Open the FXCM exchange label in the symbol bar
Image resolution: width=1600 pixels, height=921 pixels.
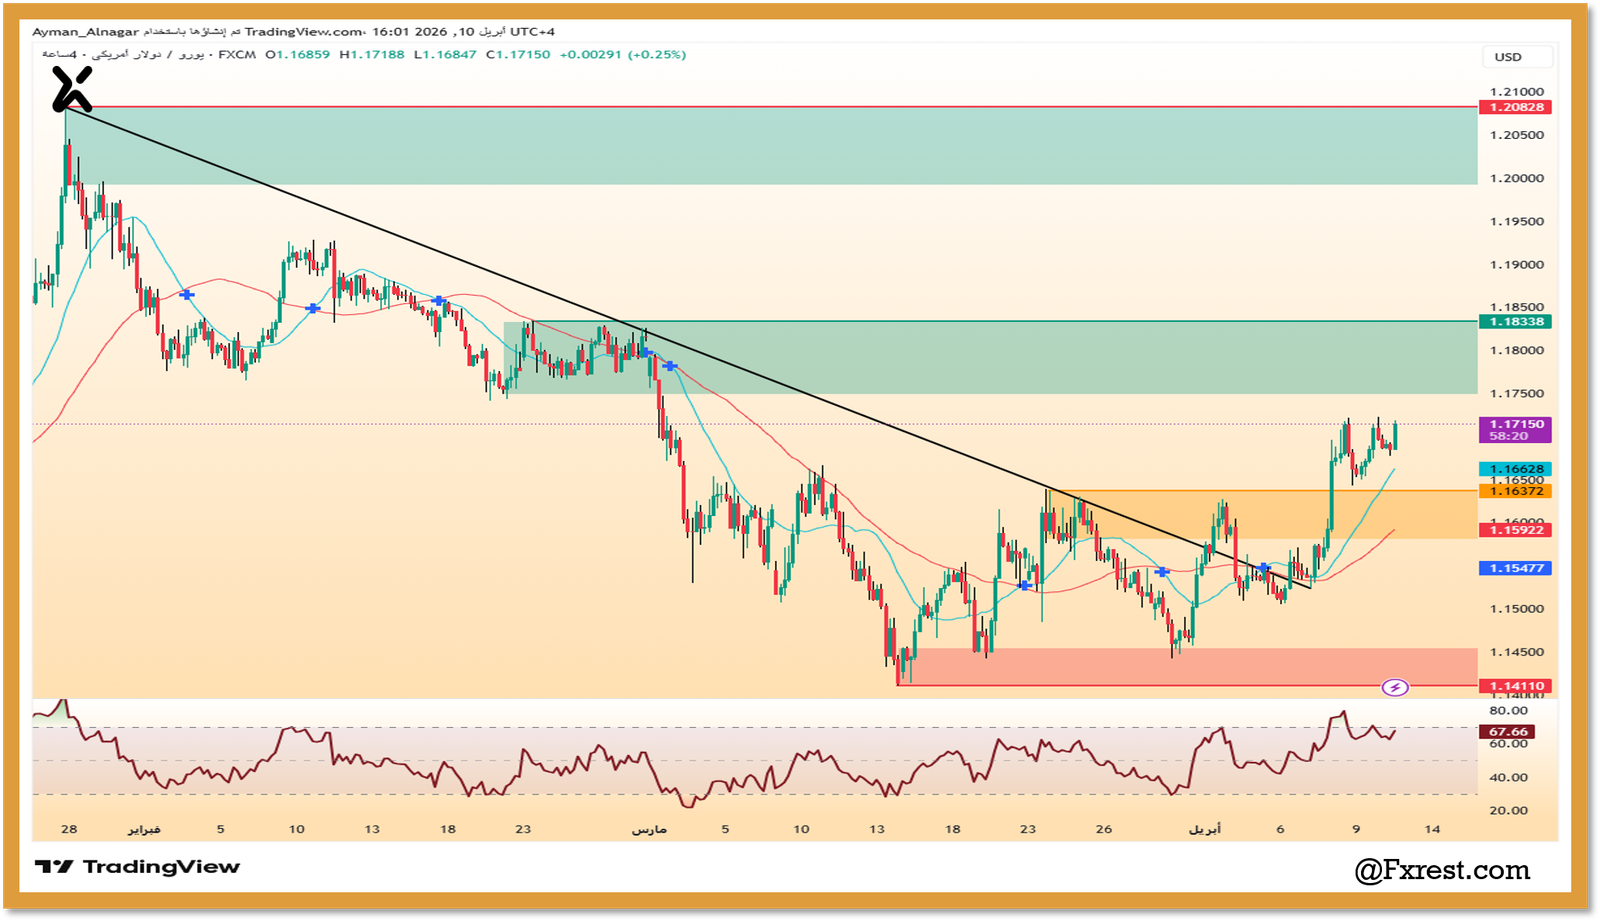[237, 55]
